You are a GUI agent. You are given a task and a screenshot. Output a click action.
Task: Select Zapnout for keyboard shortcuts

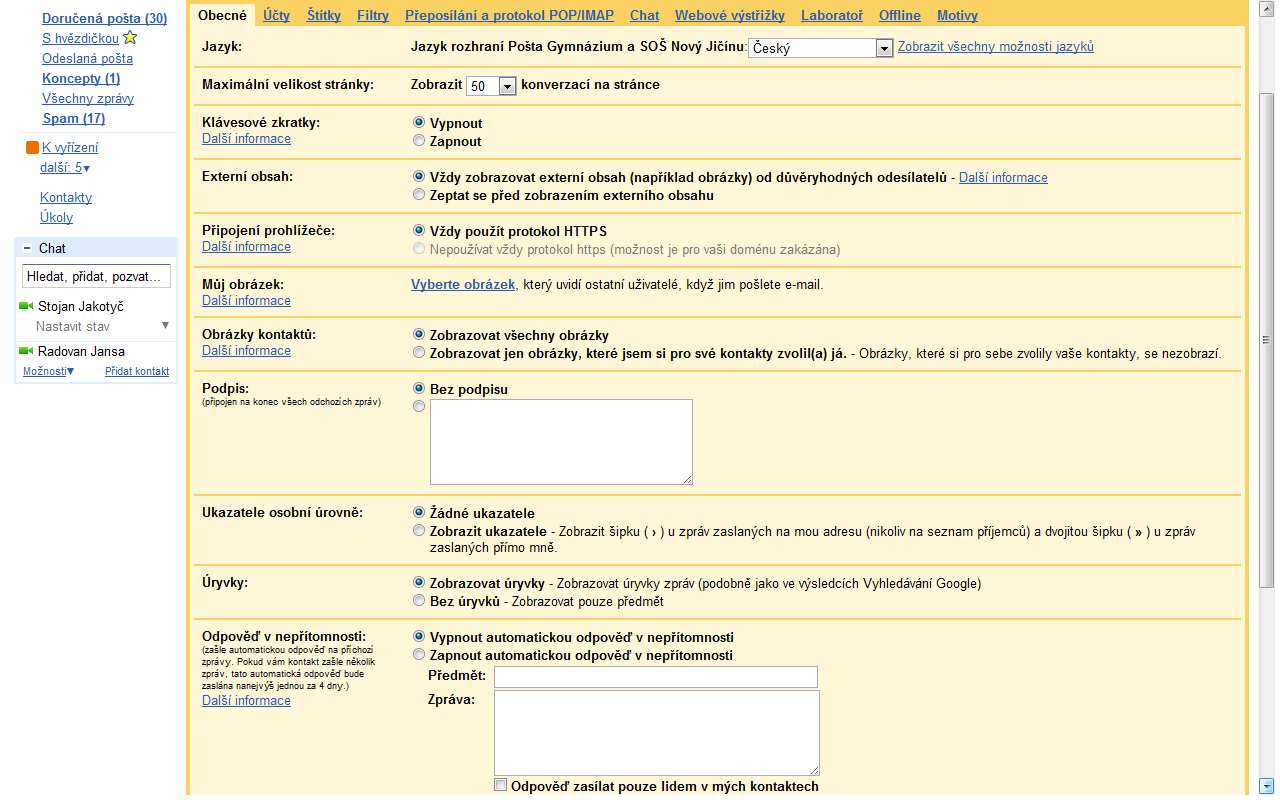[419, 141]
